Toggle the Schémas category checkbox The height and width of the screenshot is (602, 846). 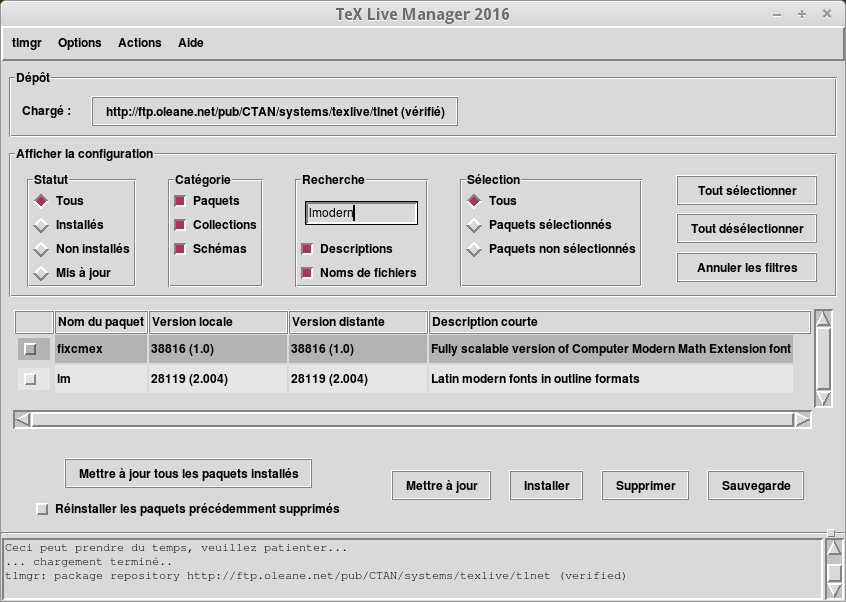[x=180, y=249]
